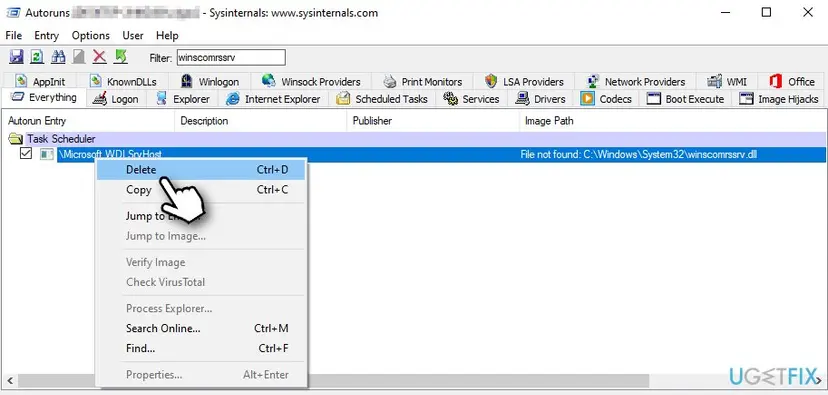Switch to the Office tab
The height and width of the screenshot is (395, 828).
[x=792, y=81]
